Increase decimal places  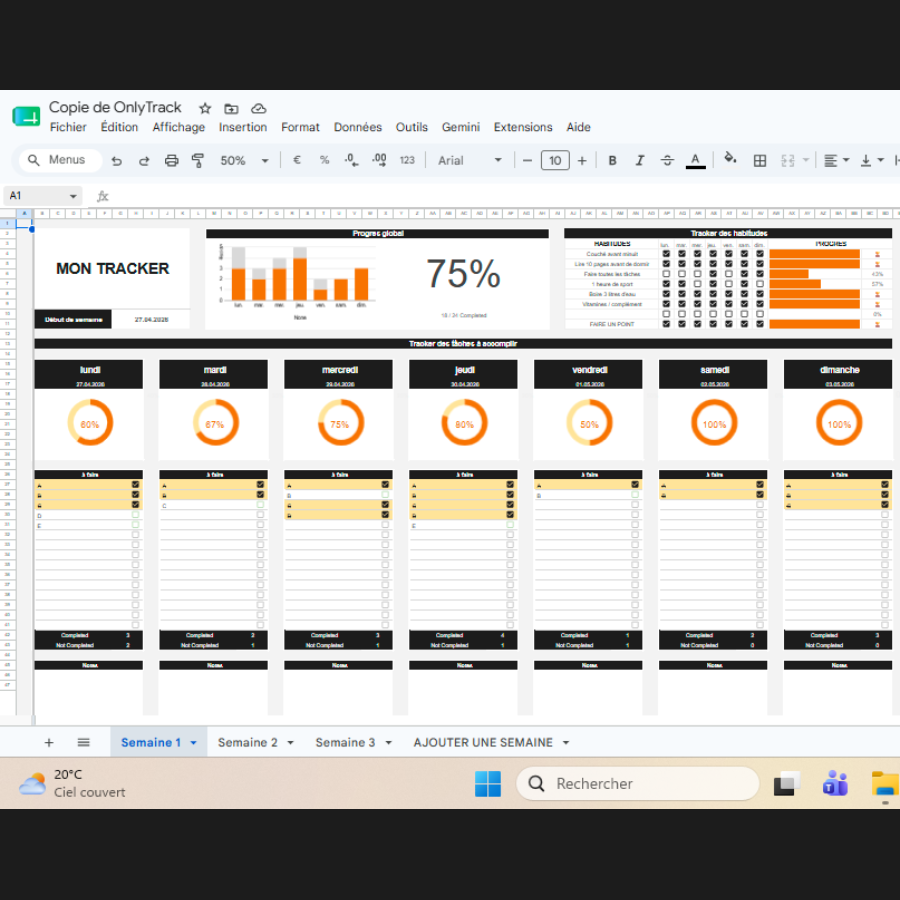click(379, 160)
